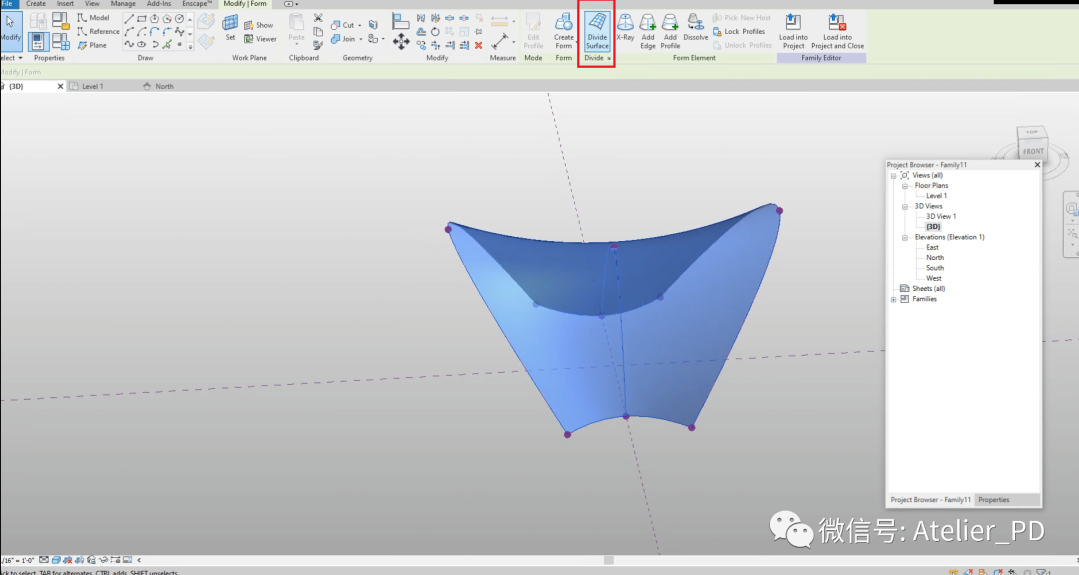Viewport: 1079px width, 575px height.
Task: Open the Divide panel expander arrow
Action: coord(609,58)
